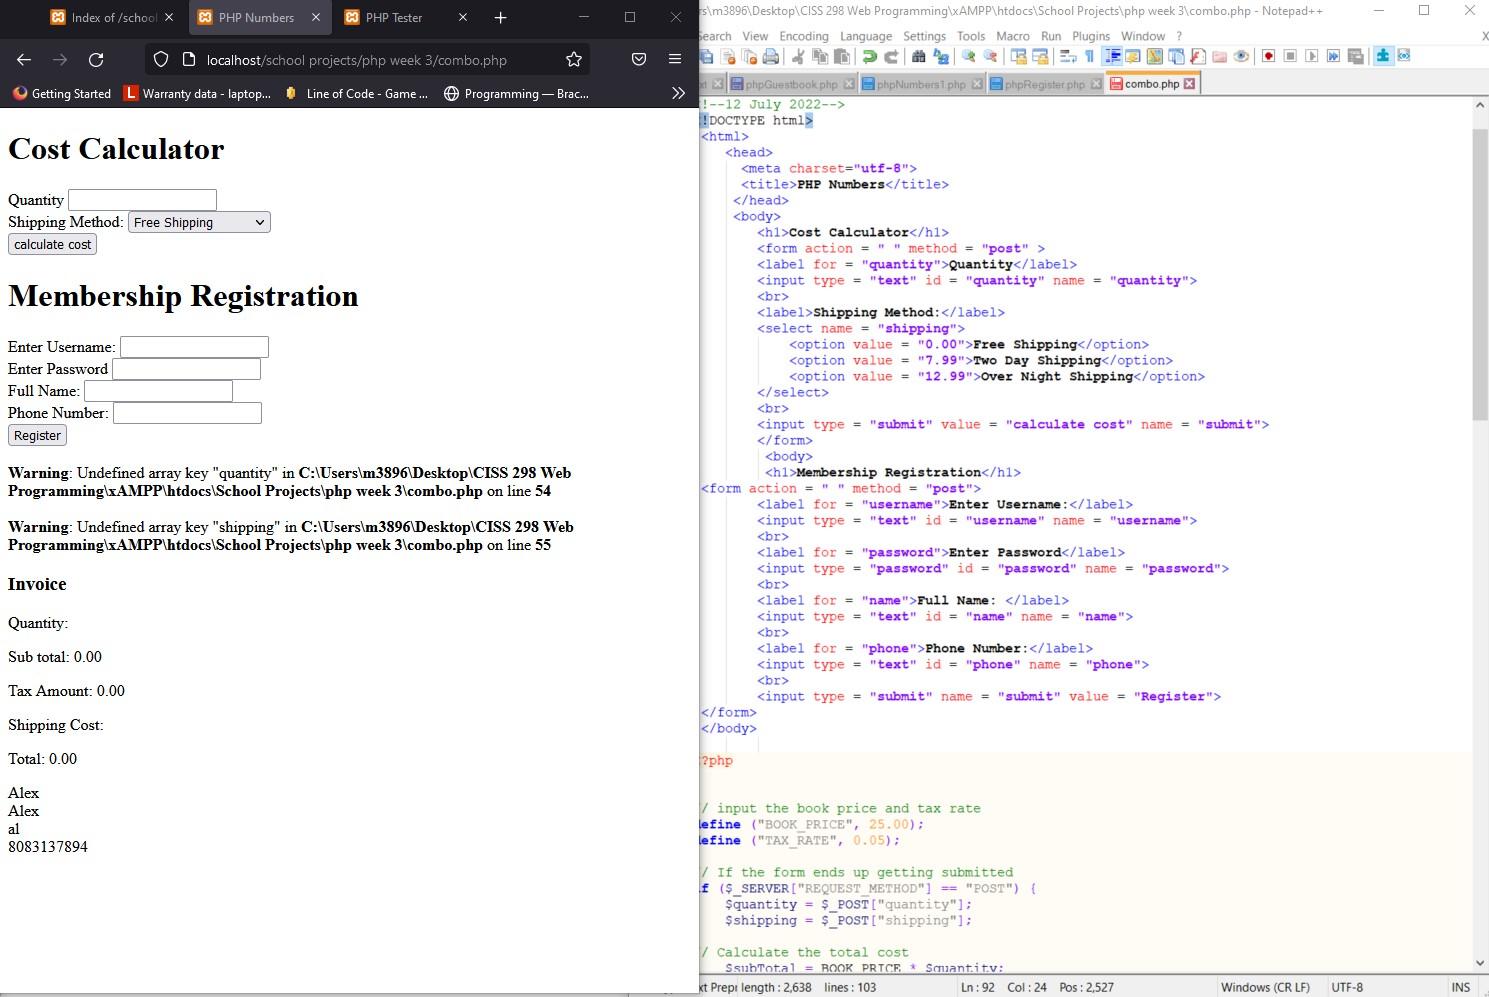Open the Firefox application menu

tap(674, 59)
